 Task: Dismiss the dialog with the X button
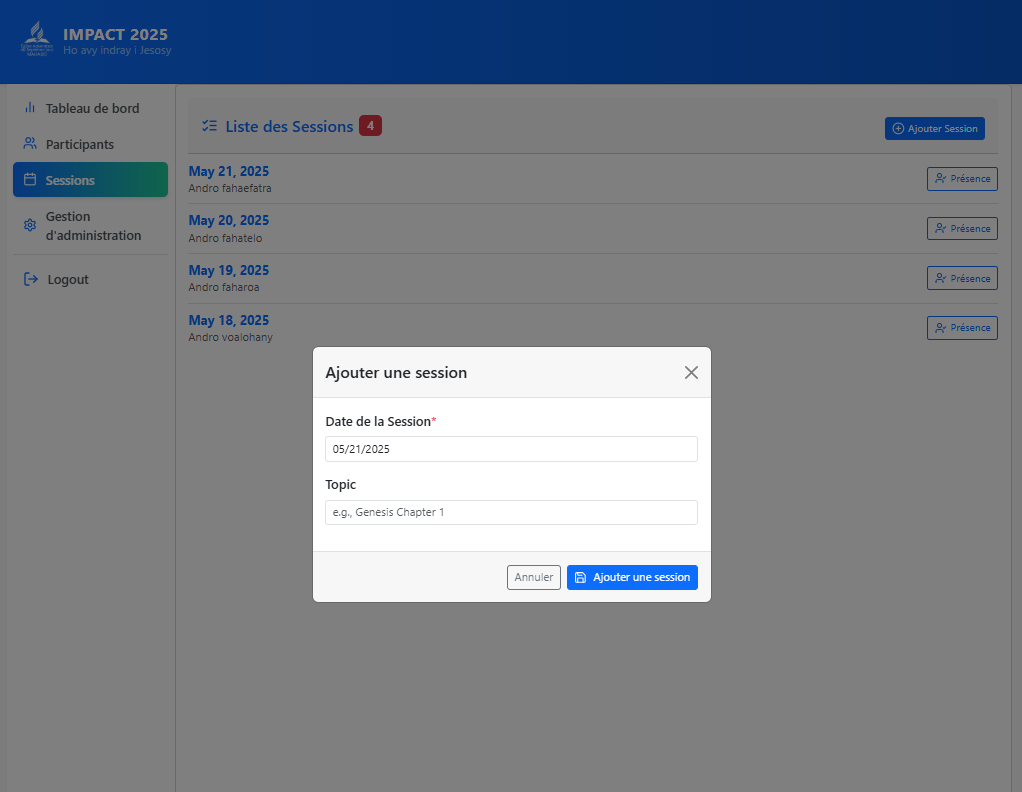[x=691, y=372]
